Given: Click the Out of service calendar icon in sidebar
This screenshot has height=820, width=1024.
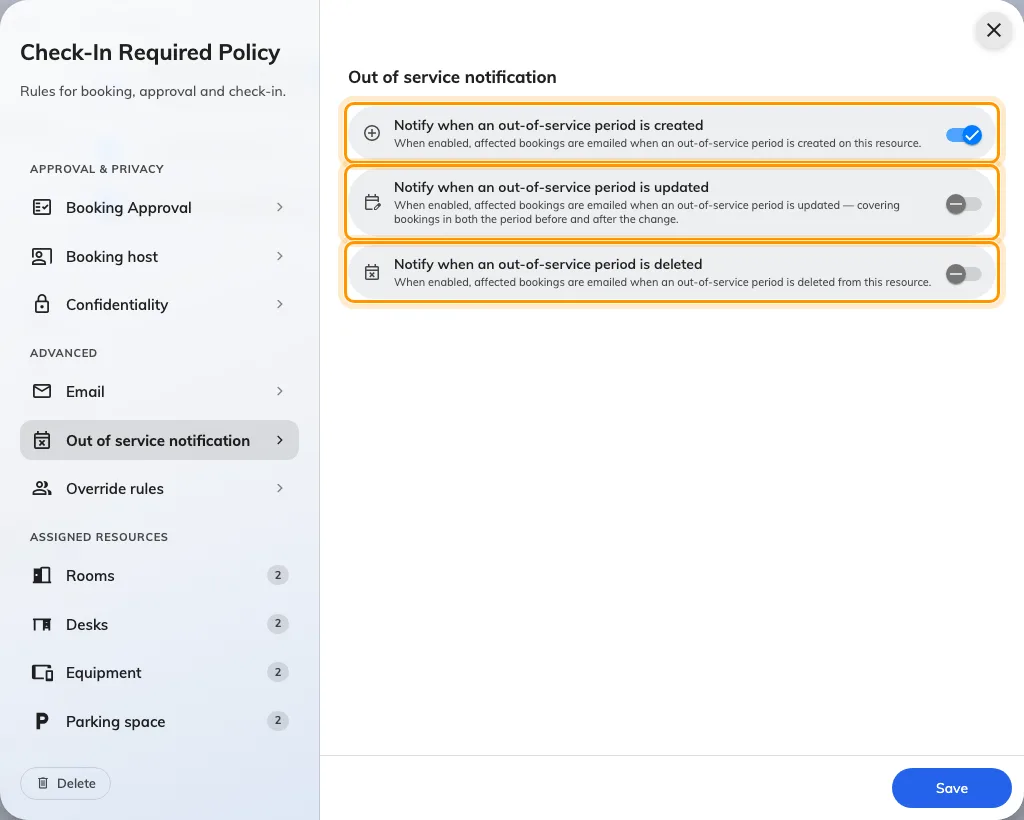Looking at the screenshot, I should pos(42,440).
